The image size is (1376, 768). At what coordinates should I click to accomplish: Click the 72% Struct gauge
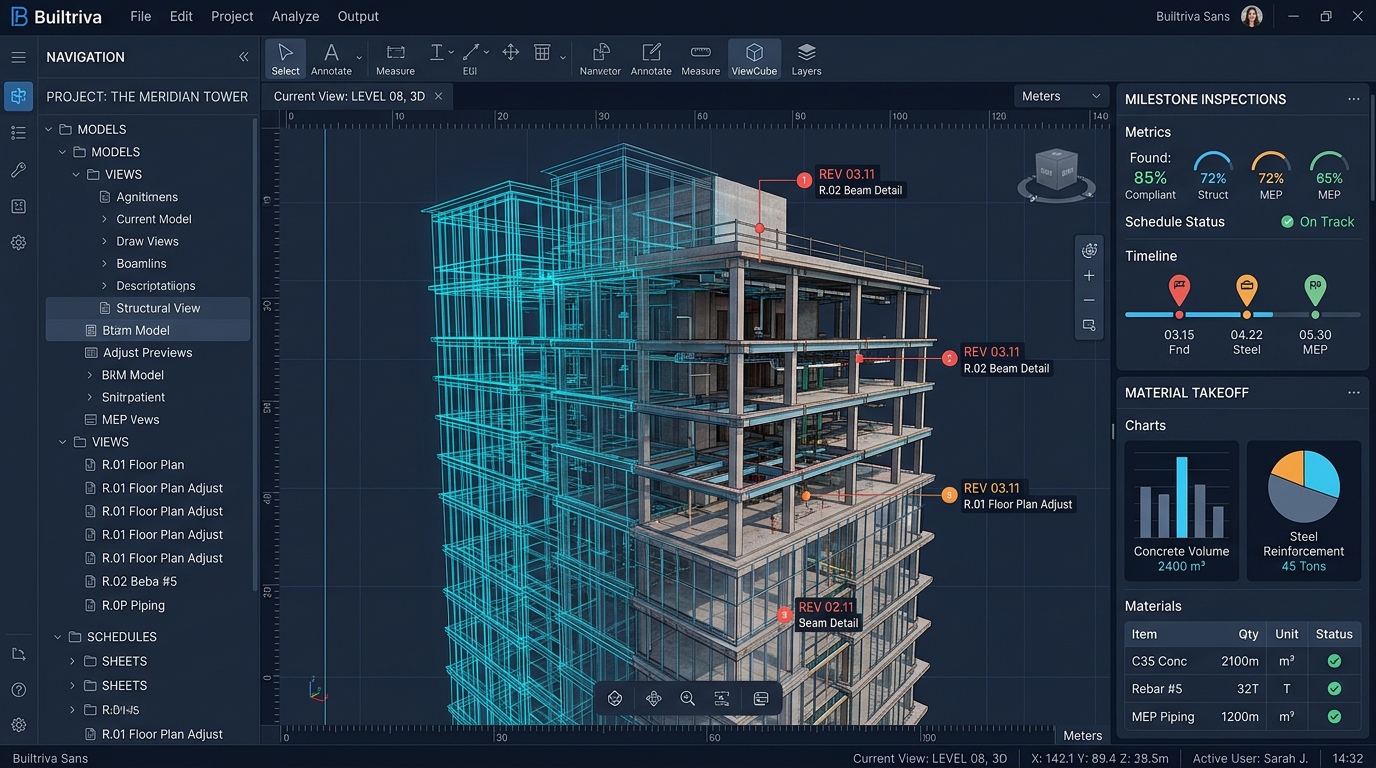[1213, 176]
